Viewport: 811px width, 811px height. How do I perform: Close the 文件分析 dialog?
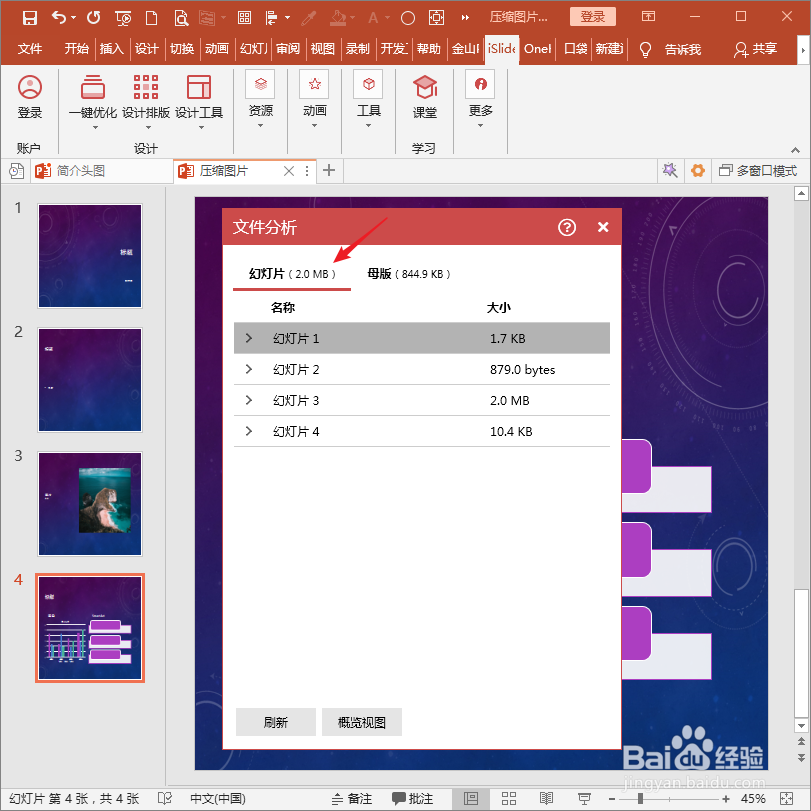(x=603, y=227)
